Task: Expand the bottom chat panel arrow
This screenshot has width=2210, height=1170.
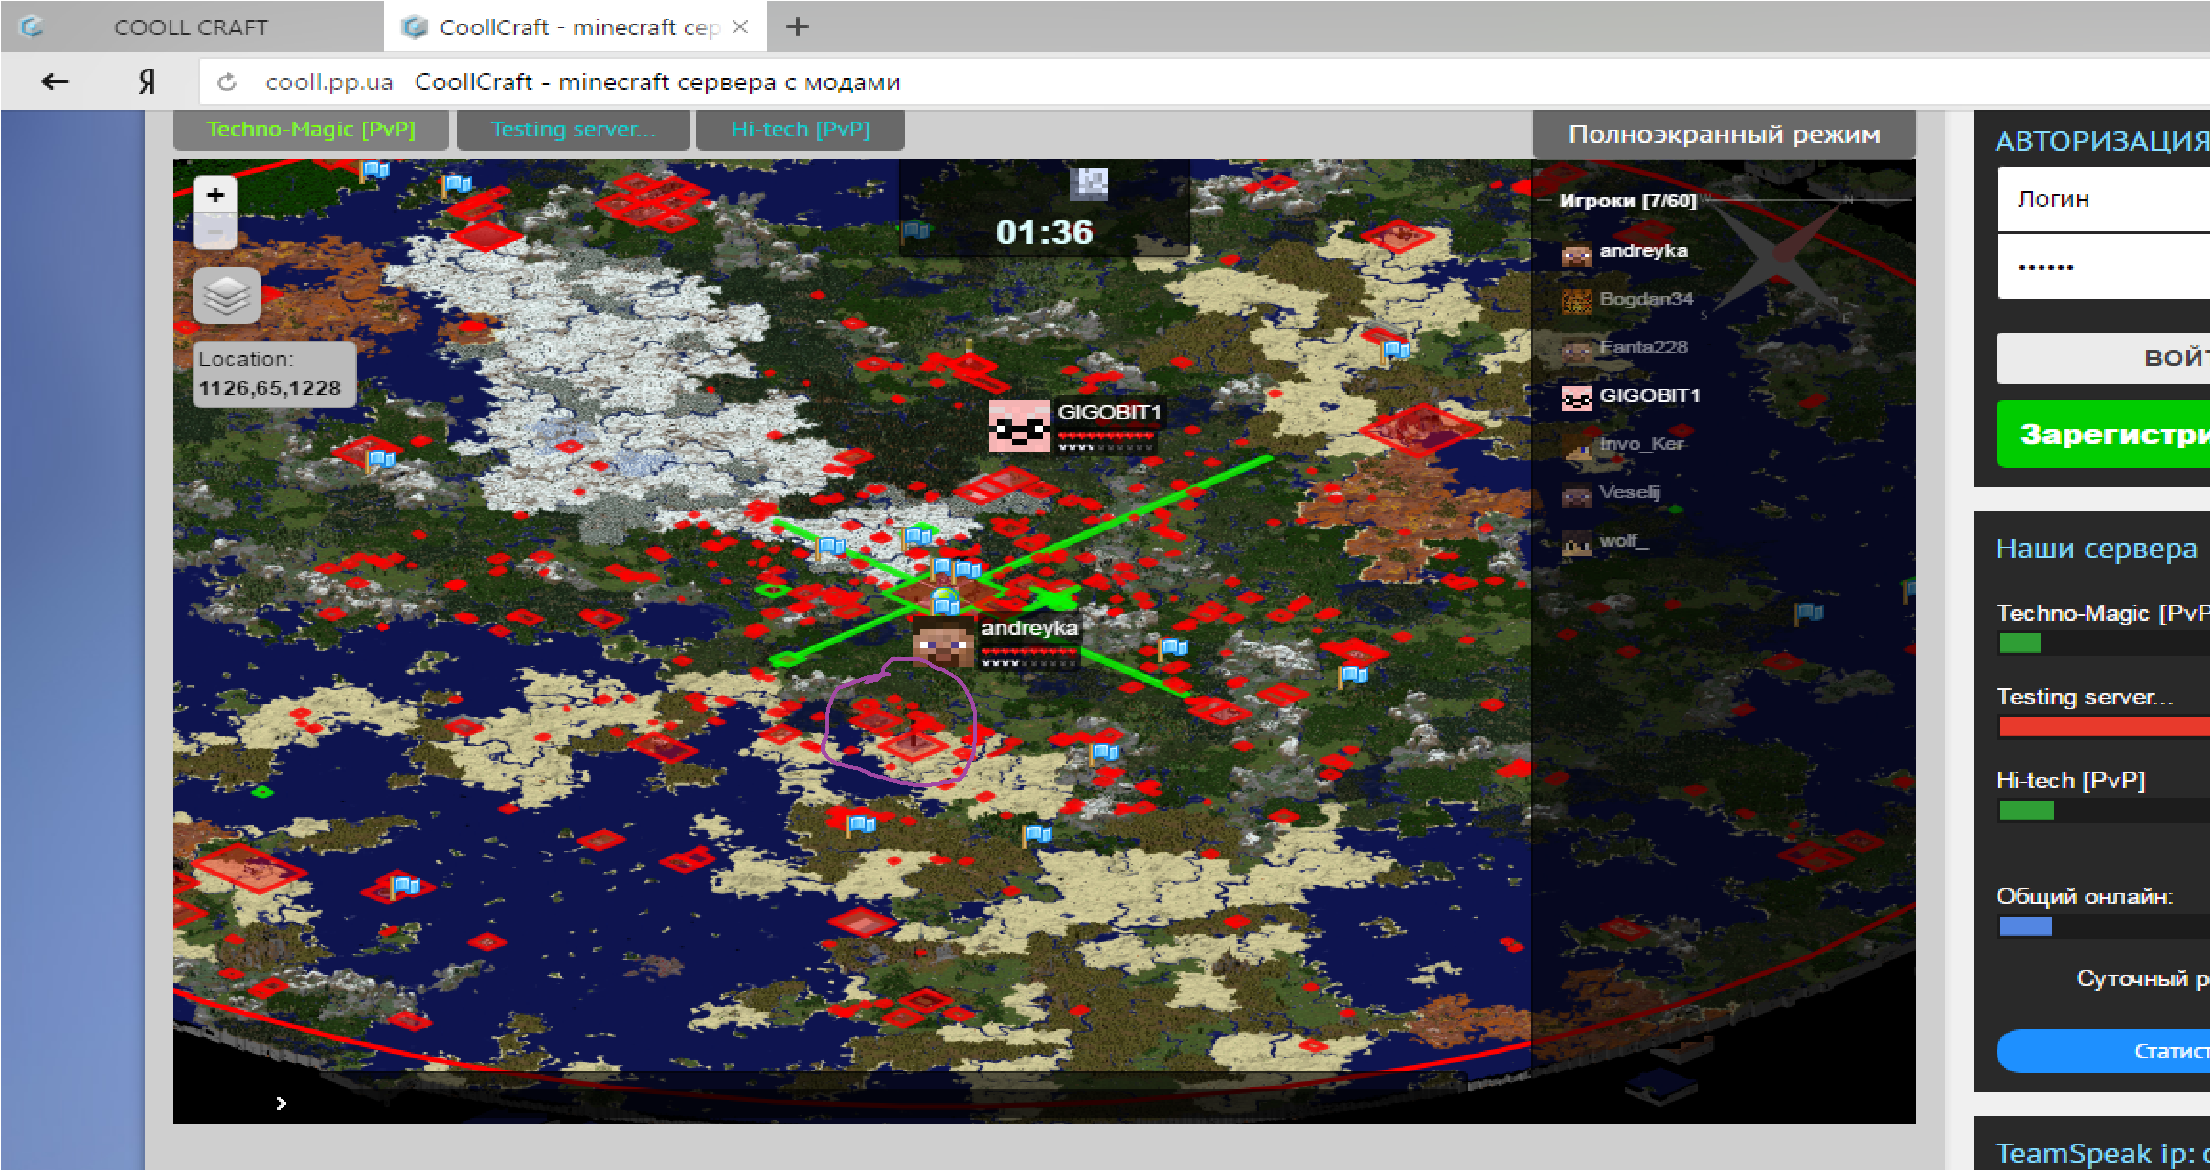Action: click(x=281, y=1103)
